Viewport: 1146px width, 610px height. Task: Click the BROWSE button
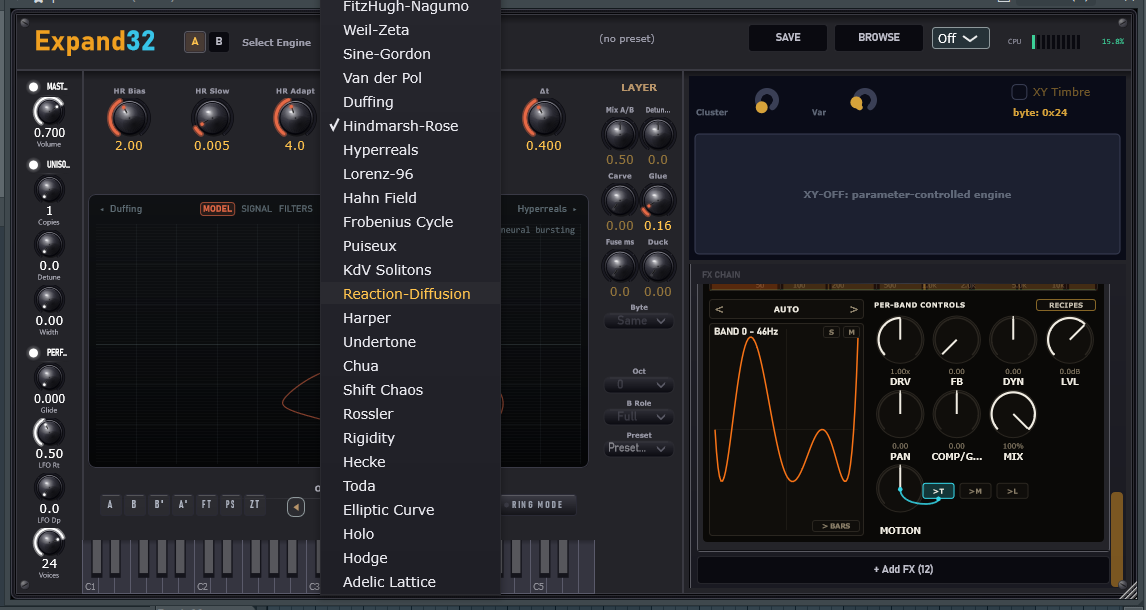tap(879, 37)
